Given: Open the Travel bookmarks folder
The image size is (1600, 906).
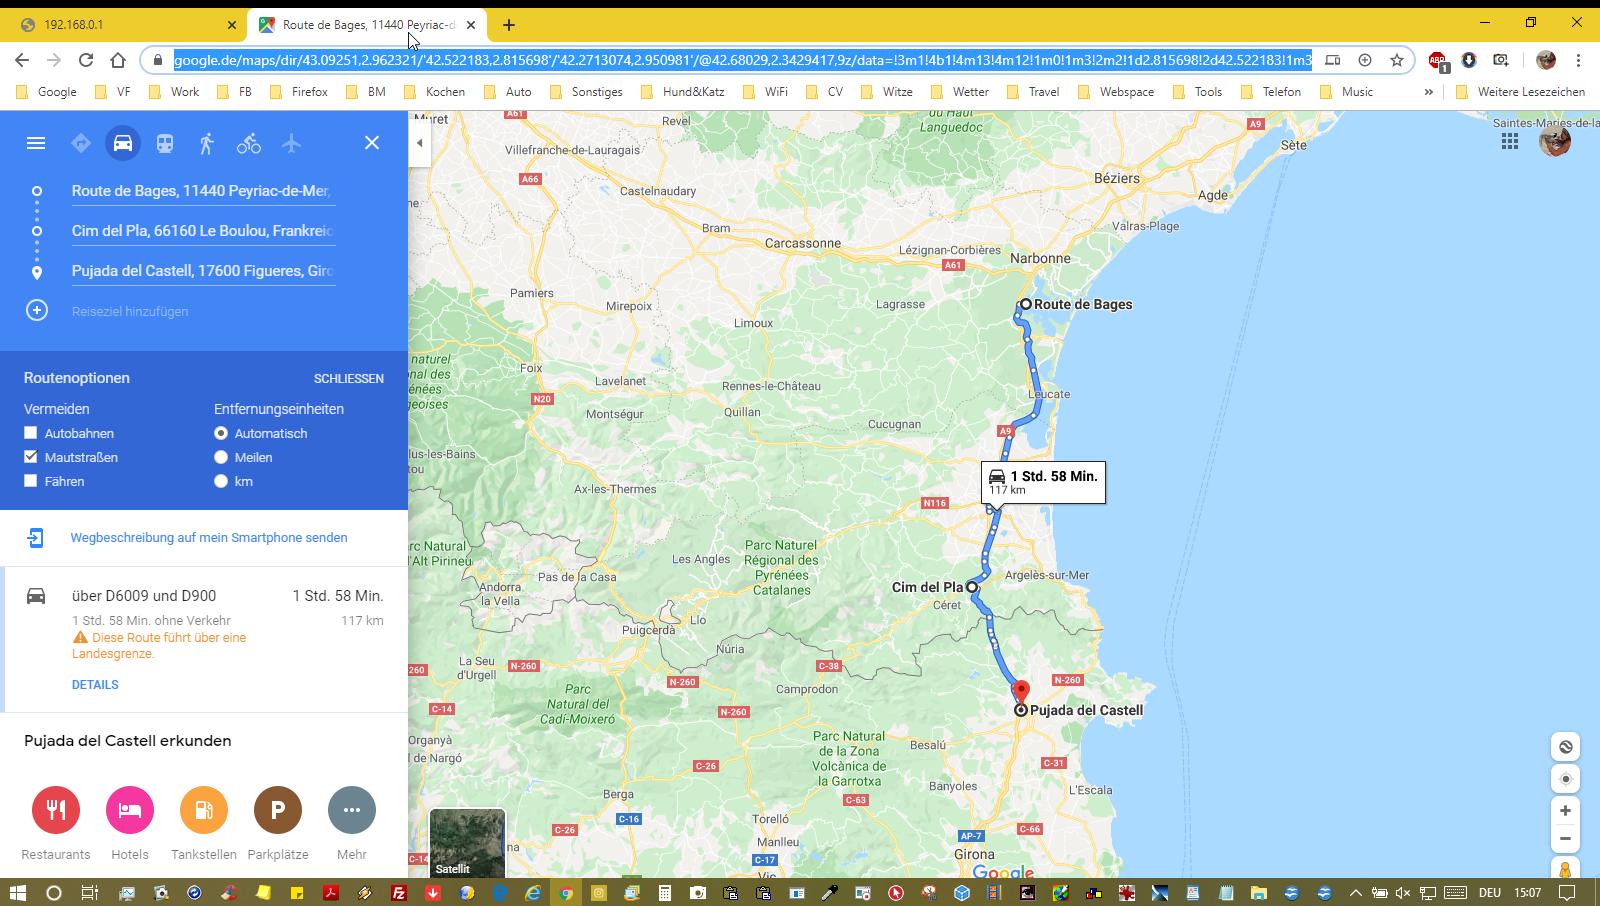Looking at the screenshot, I should [1032, 92].
